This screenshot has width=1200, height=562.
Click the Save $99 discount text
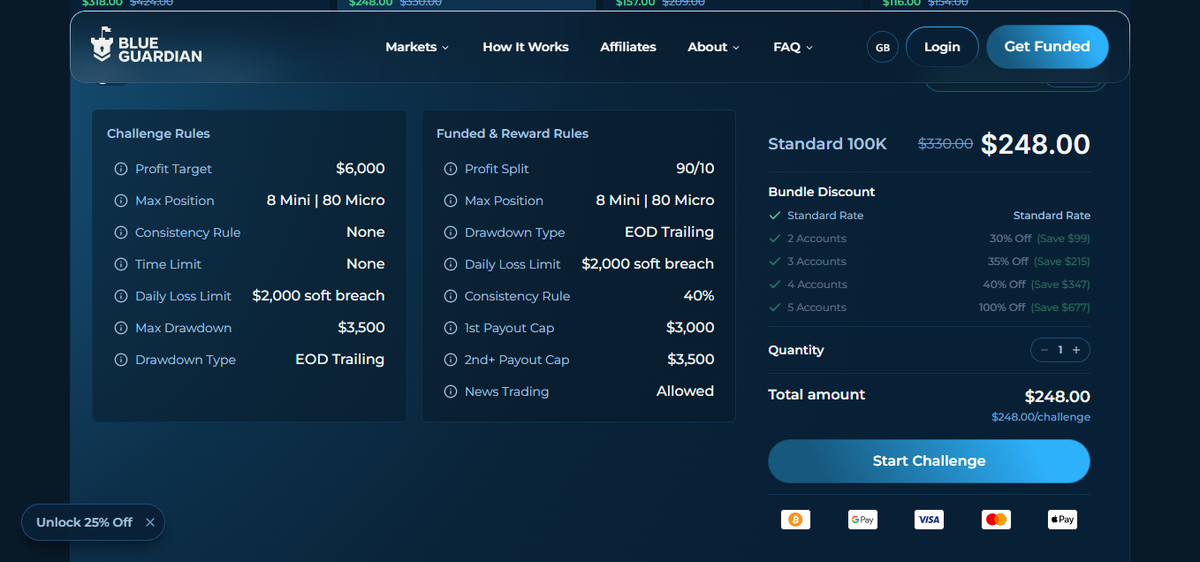click(1061, 239)
